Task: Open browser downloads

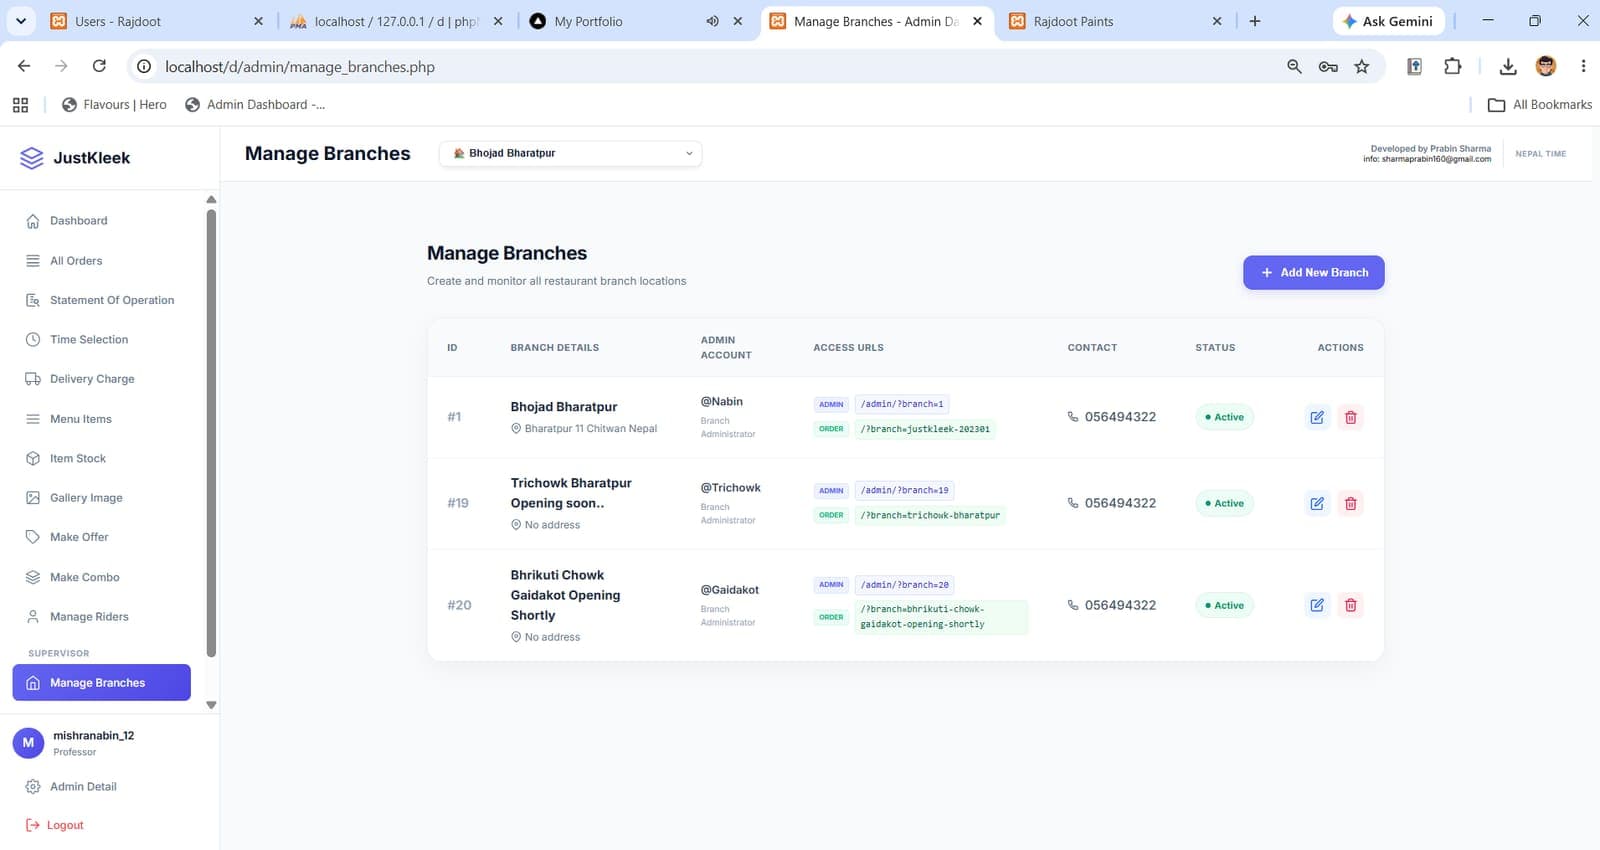Action: click(1508, 67)
